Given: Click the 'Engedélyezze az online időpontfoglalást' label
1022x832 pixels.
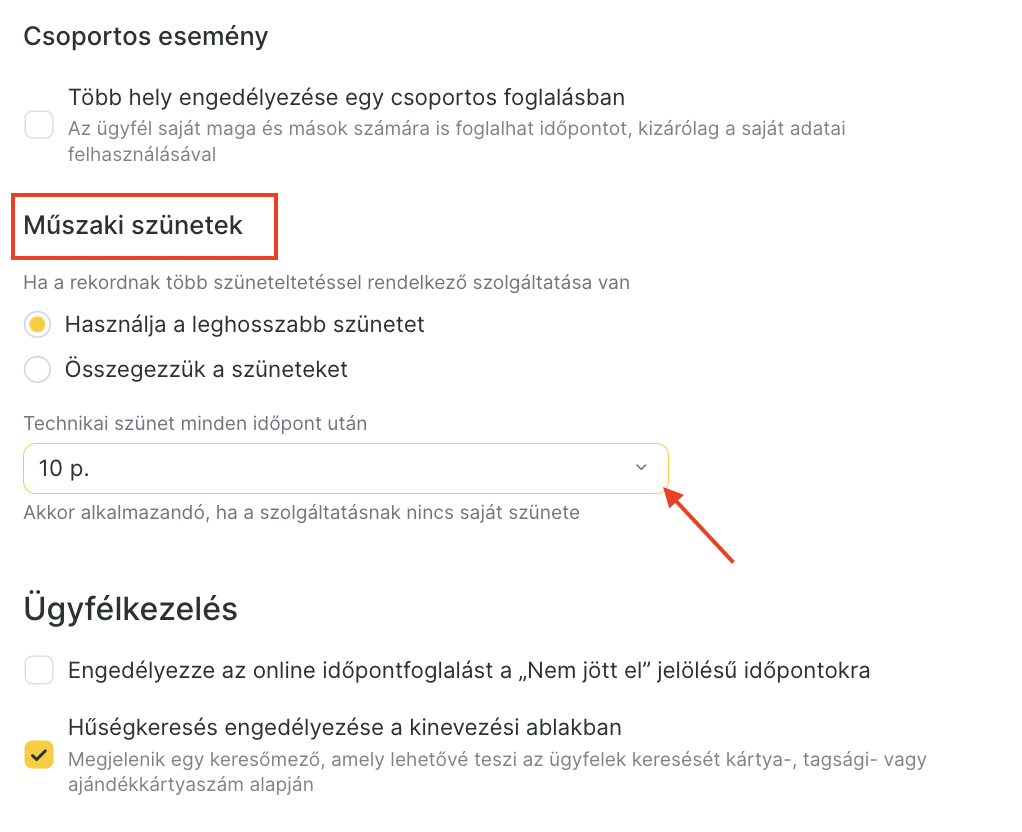Looking at the screenshot, I should 469,670.
